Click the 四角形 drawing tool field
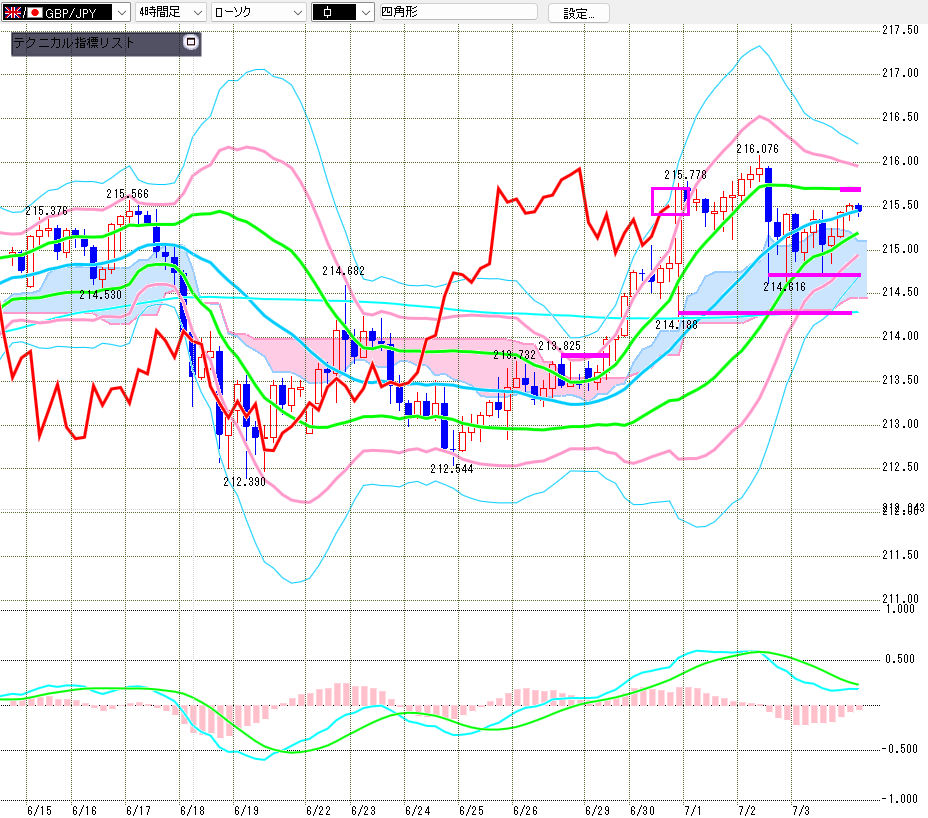The height and width of the screenshot is (818, 928). [458, 12]
